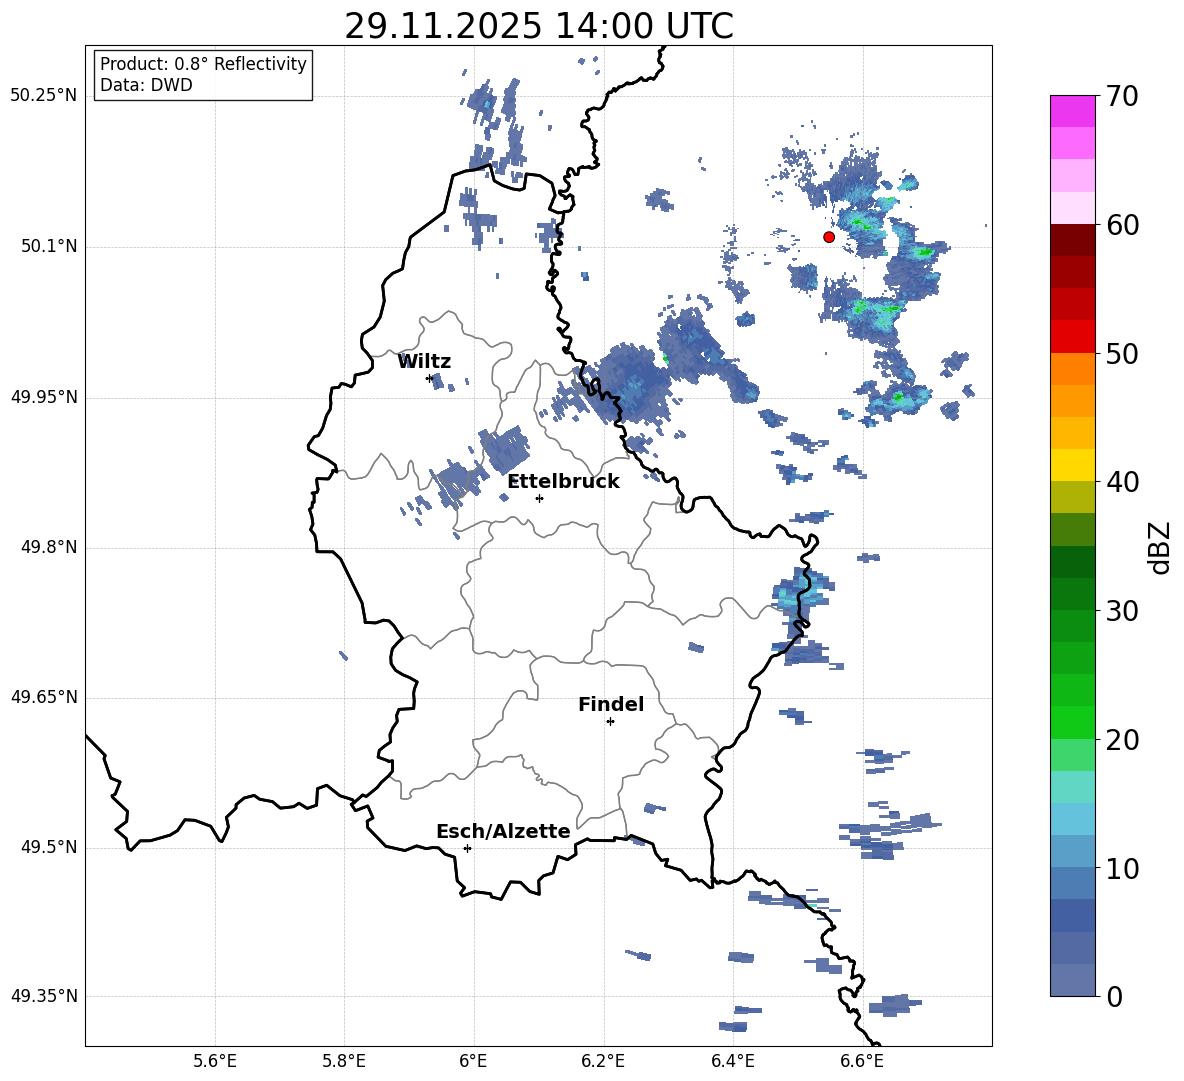Image resolution: width=1184 pixels, height=1081 pixels.
Task: Click the colorbar tick label 0
Action: pyautogui.click(x=1114, y=996)
